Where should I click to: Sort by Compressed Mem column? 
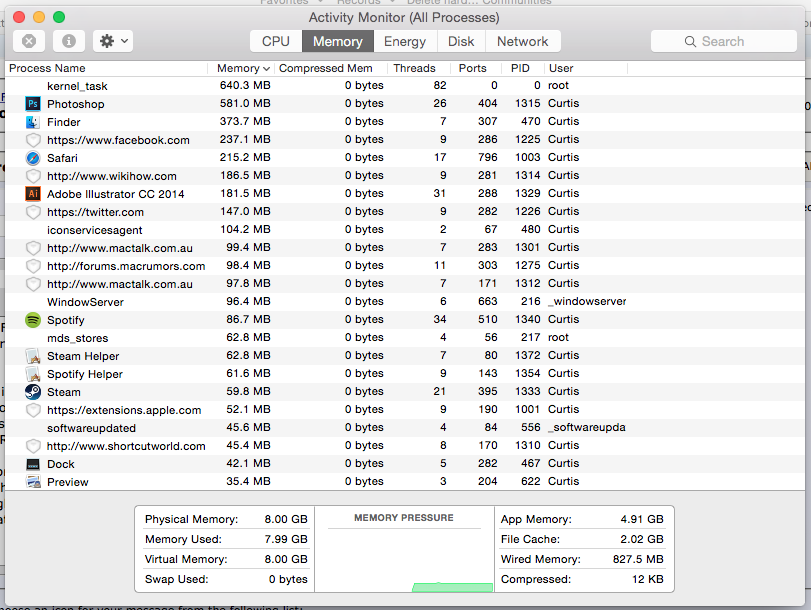tap(331, 68)
